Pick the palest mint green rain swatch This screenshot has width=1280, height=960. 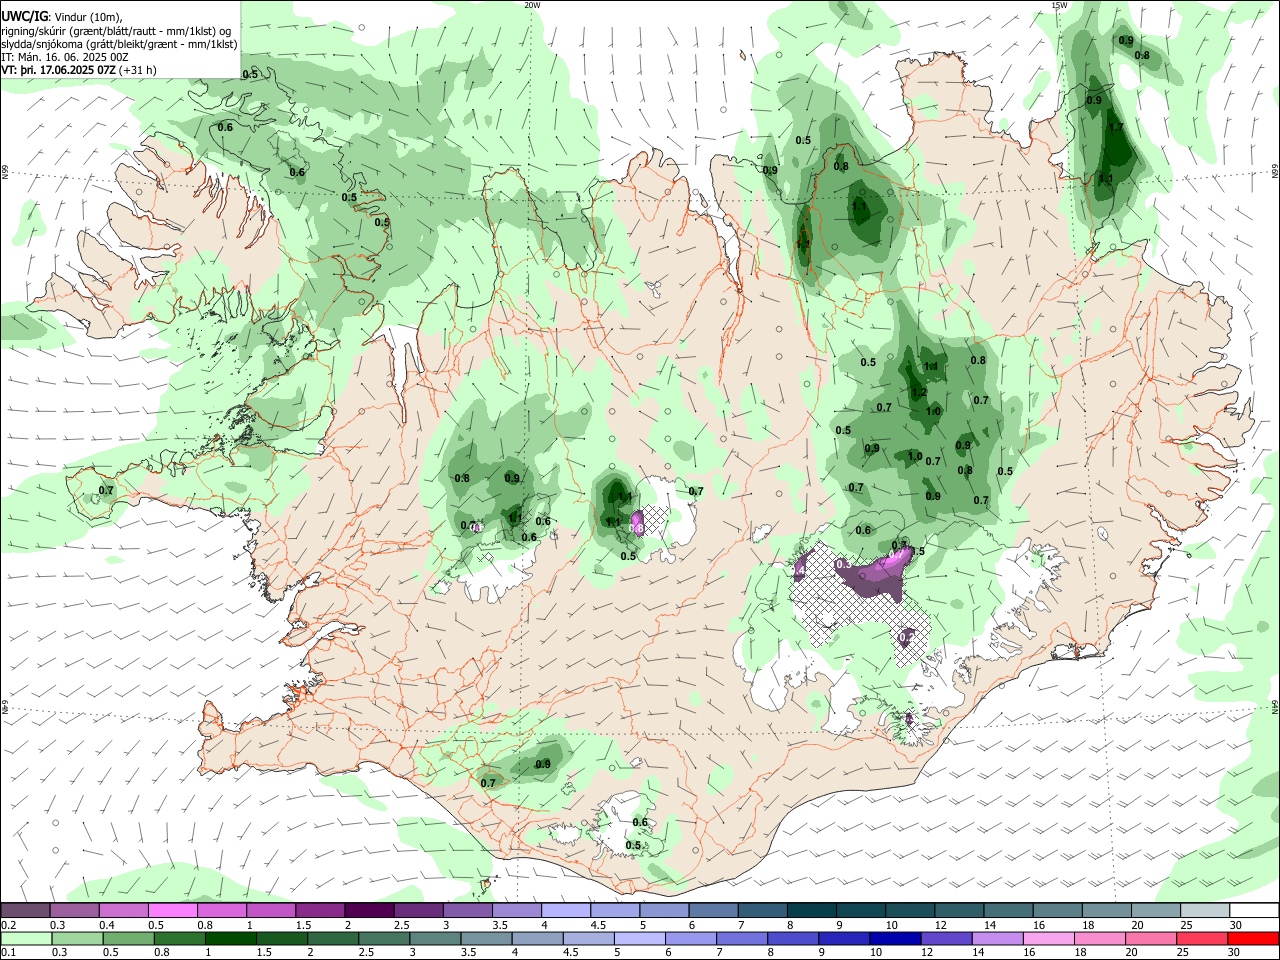(x=24, y=938)
